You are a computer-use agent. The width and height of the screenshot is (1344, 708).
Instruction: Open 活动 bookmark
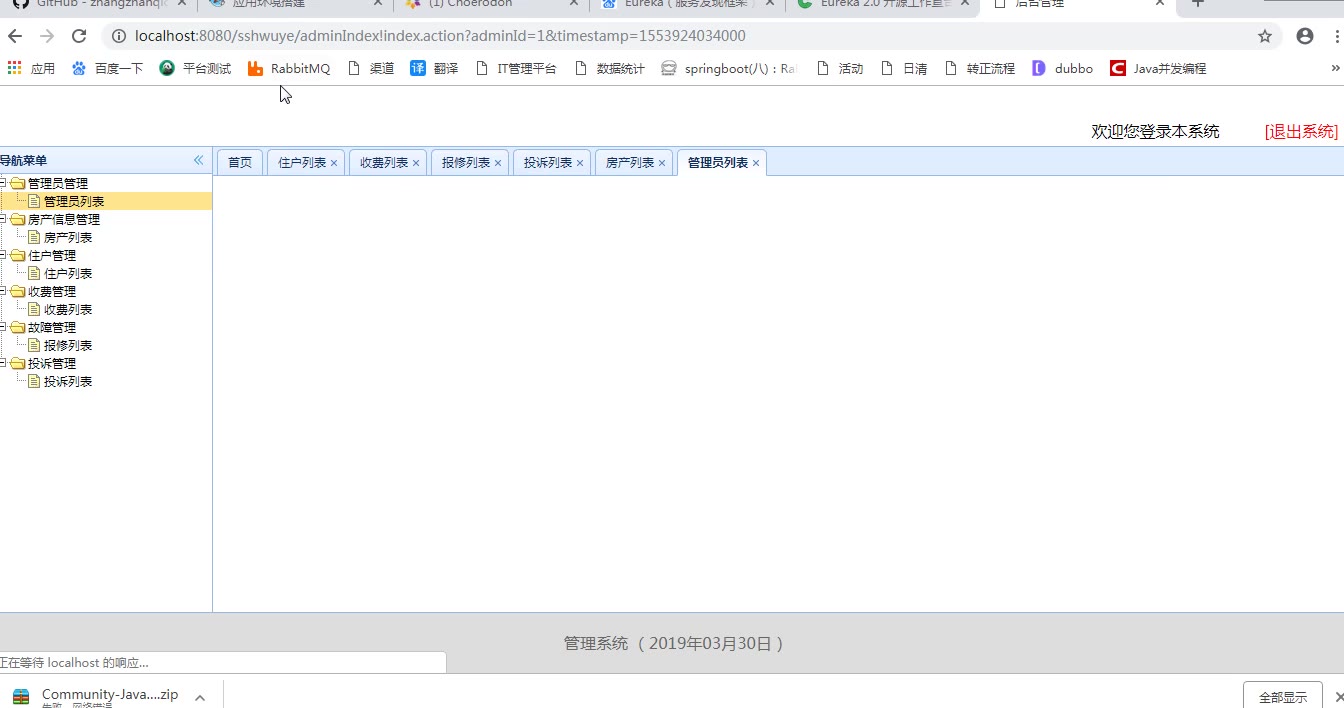click(839, 68)
